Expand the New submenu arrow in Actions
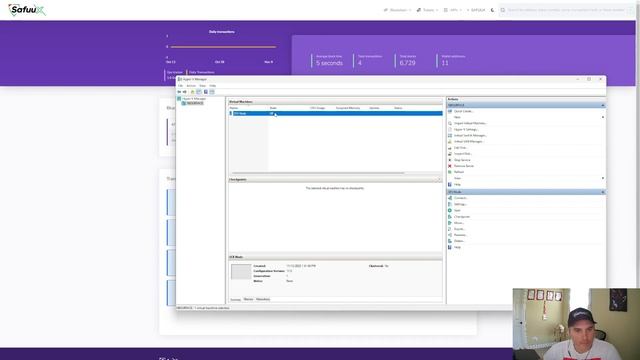Image resolution: width=640 pixels, height=360 pixels. [x=603, y=117]
